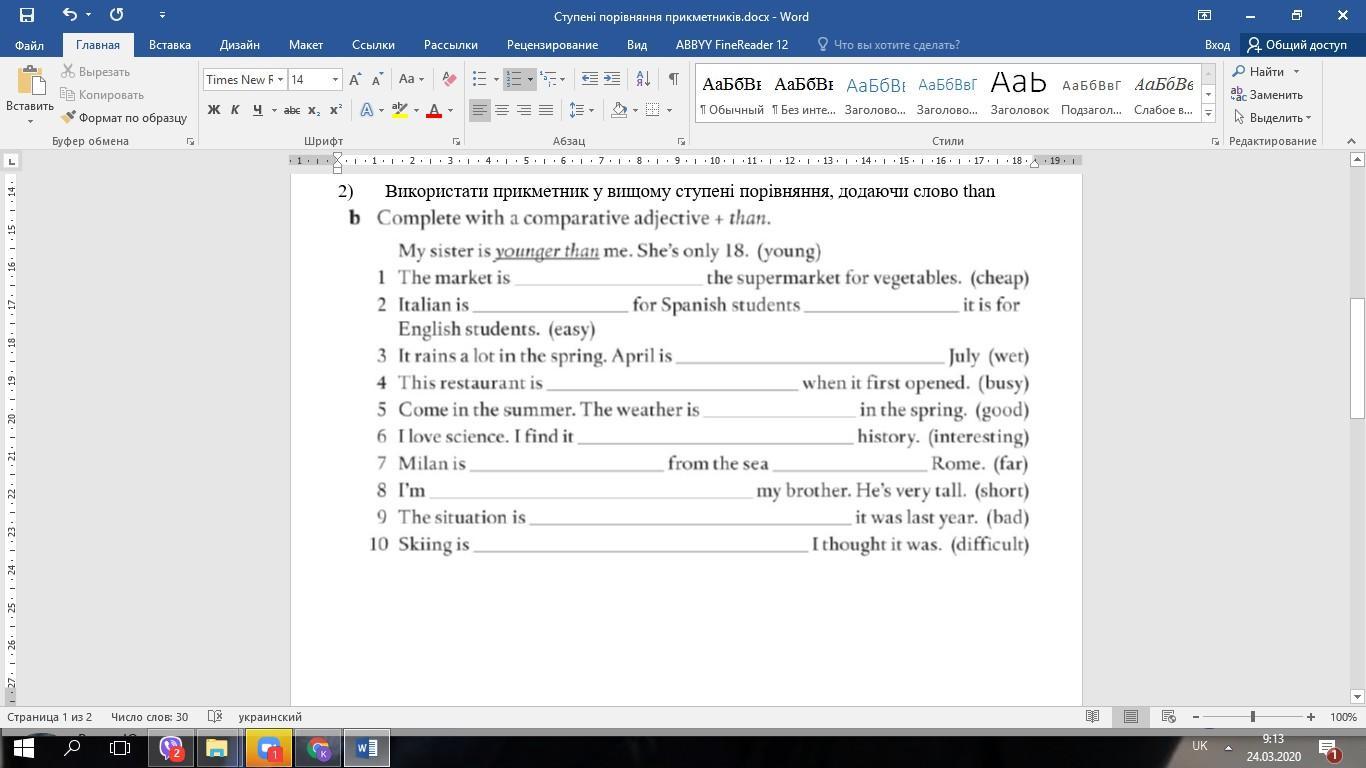Toggle italic (К) formatting

[235, 110]
